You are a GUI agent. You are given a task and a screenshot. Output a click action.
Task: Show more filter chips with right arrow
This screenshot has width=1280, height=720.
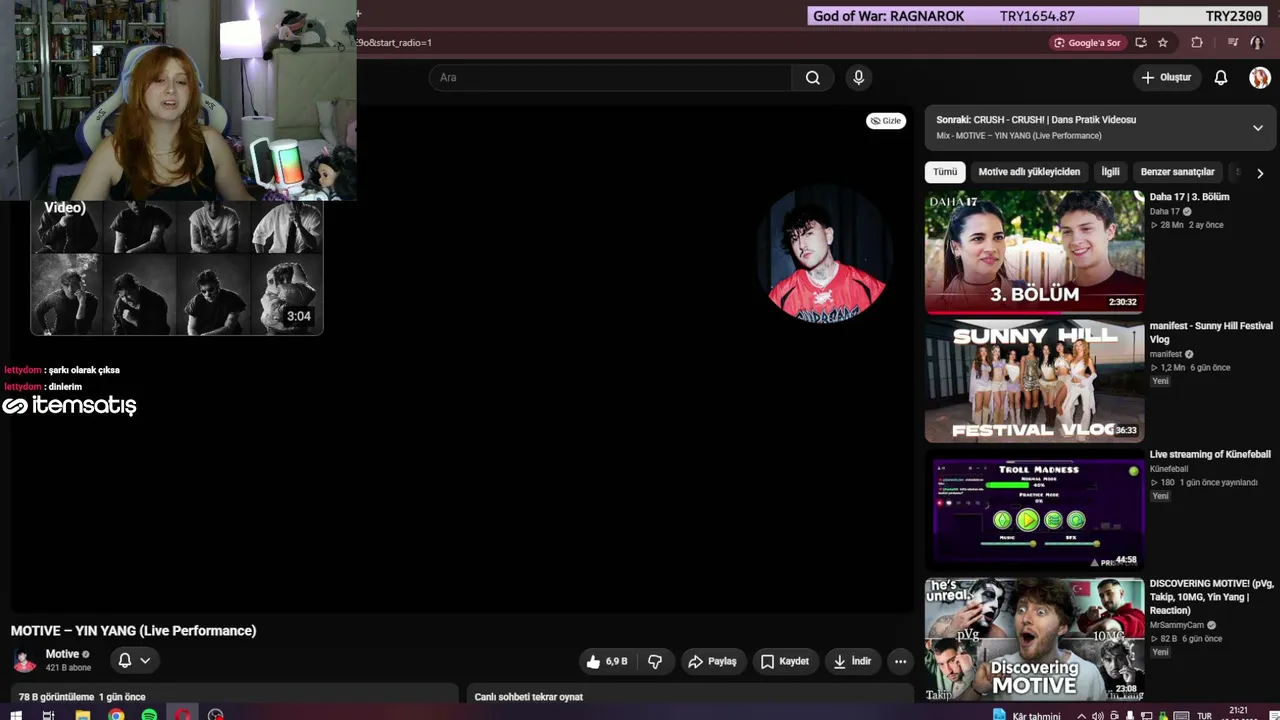point(1260,173)
